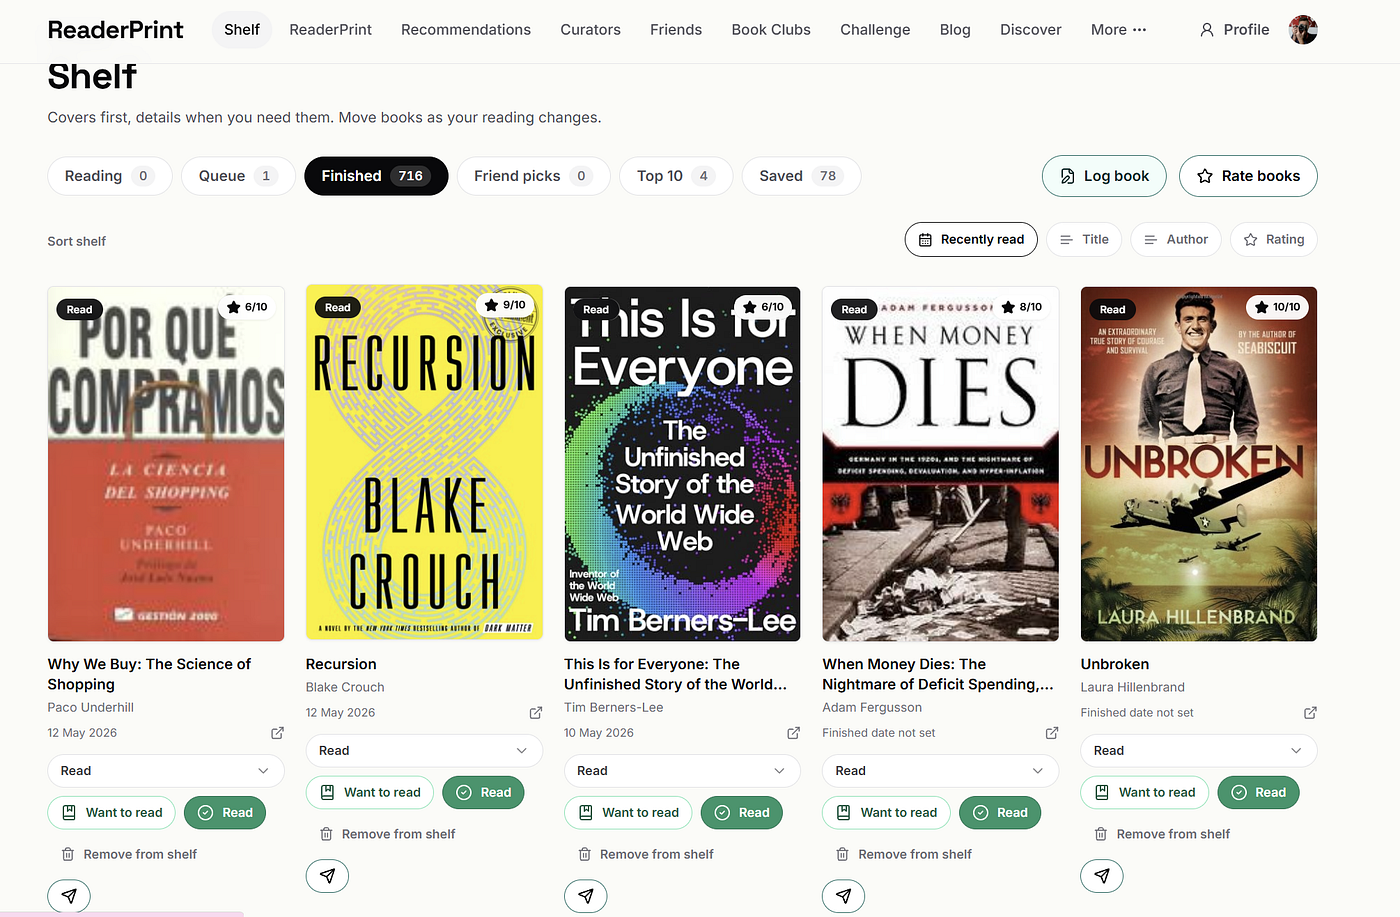The image size is (1400, 917).
Task: Expand the More navigation menu
Action: (1119, 30)
